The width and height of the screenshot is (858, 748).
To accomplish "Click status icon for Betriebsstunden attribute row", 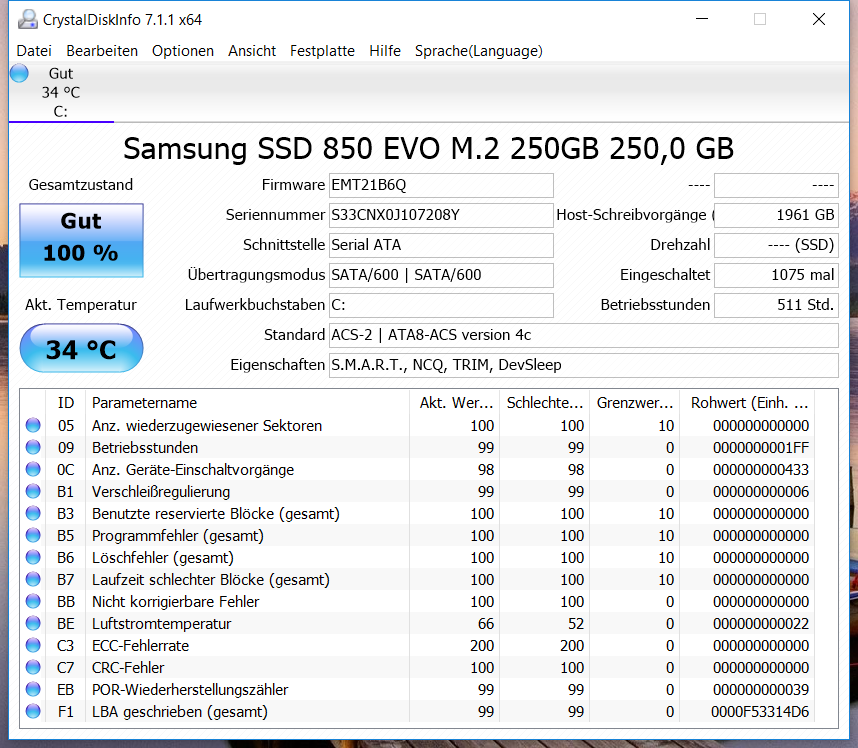I will tap(33, 447).
